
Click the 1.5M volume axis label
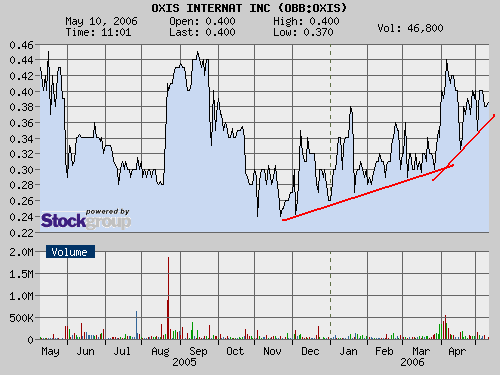click(x=22, y=274)
